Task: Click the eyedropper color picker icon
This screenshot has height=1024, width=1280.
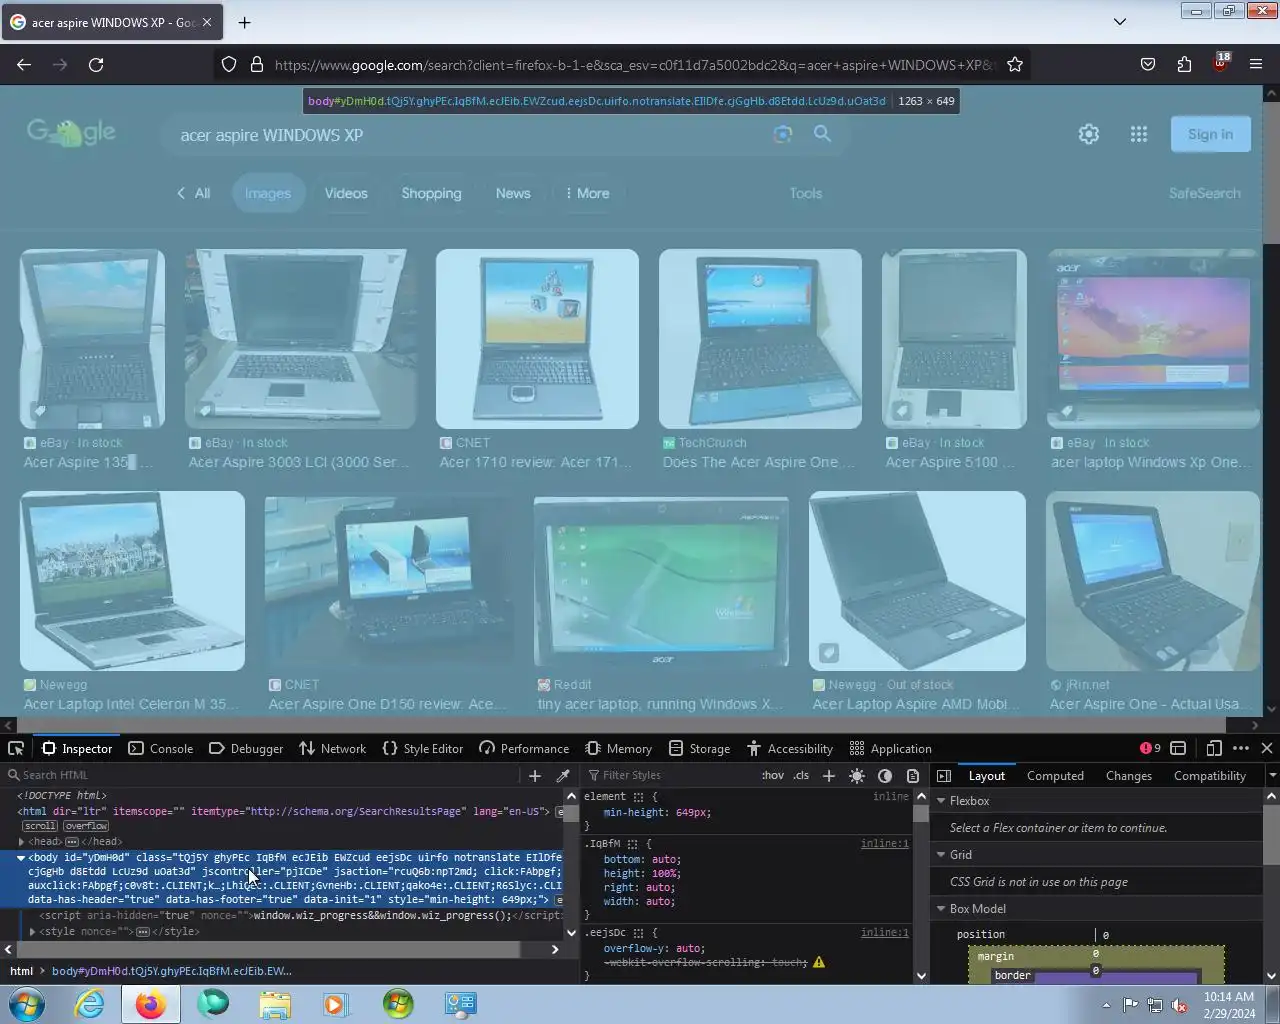Action: point(563,775)
